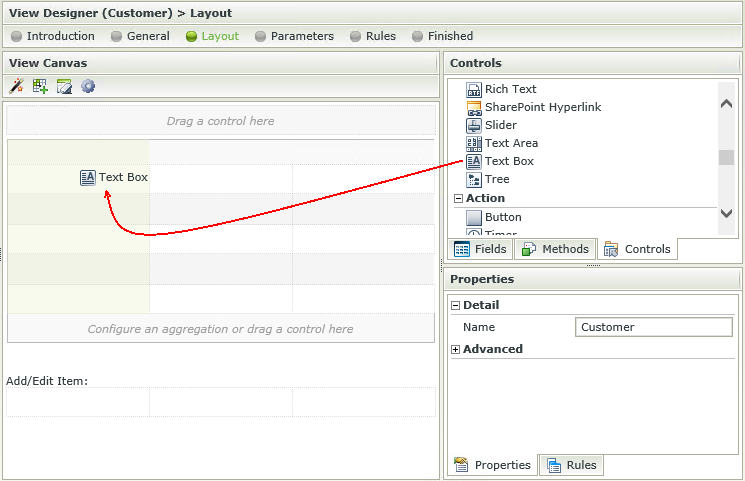
Task: Click the Advanced section heading
Action: click(x=493, y=349)
